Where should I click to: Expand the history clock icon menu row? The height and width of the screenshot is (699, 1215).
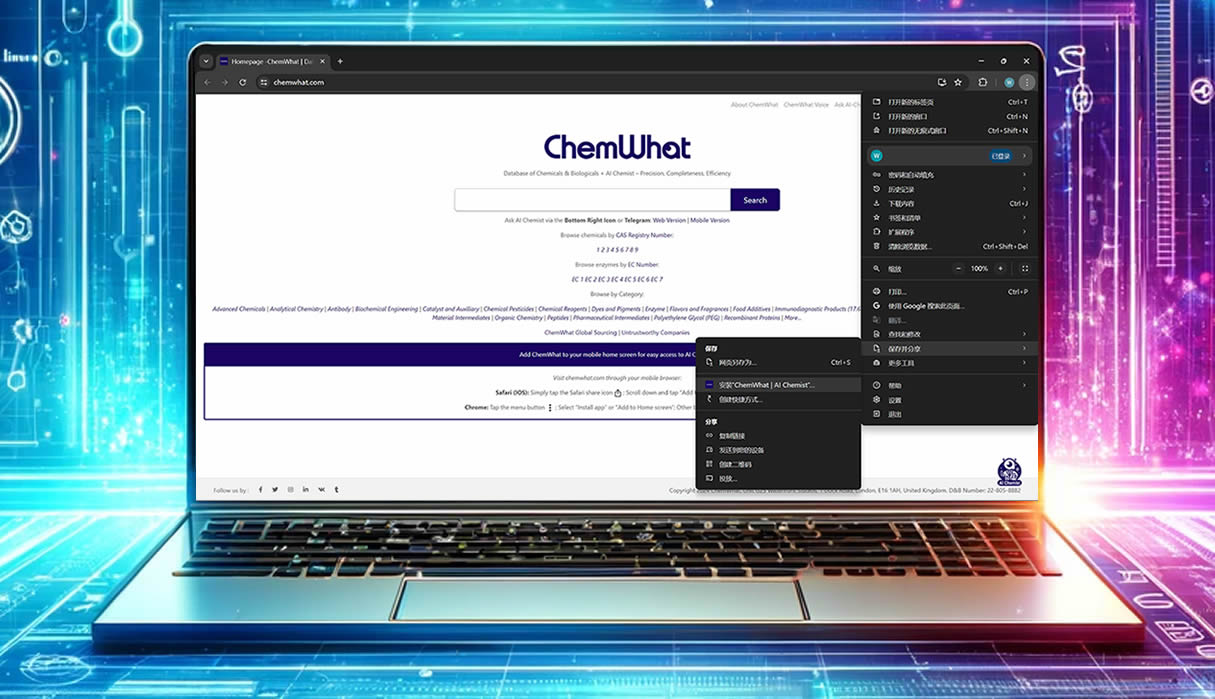coord(950,189)
